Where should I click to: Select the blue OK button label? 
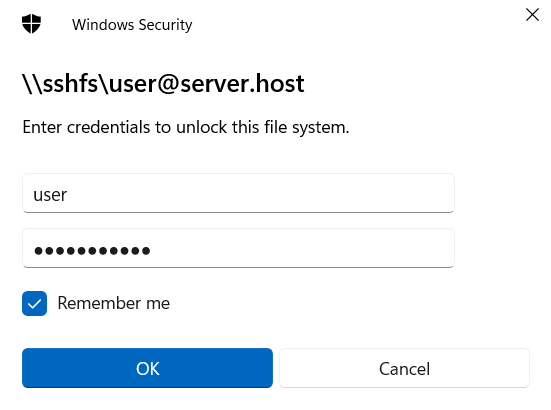tap(148, 369)
